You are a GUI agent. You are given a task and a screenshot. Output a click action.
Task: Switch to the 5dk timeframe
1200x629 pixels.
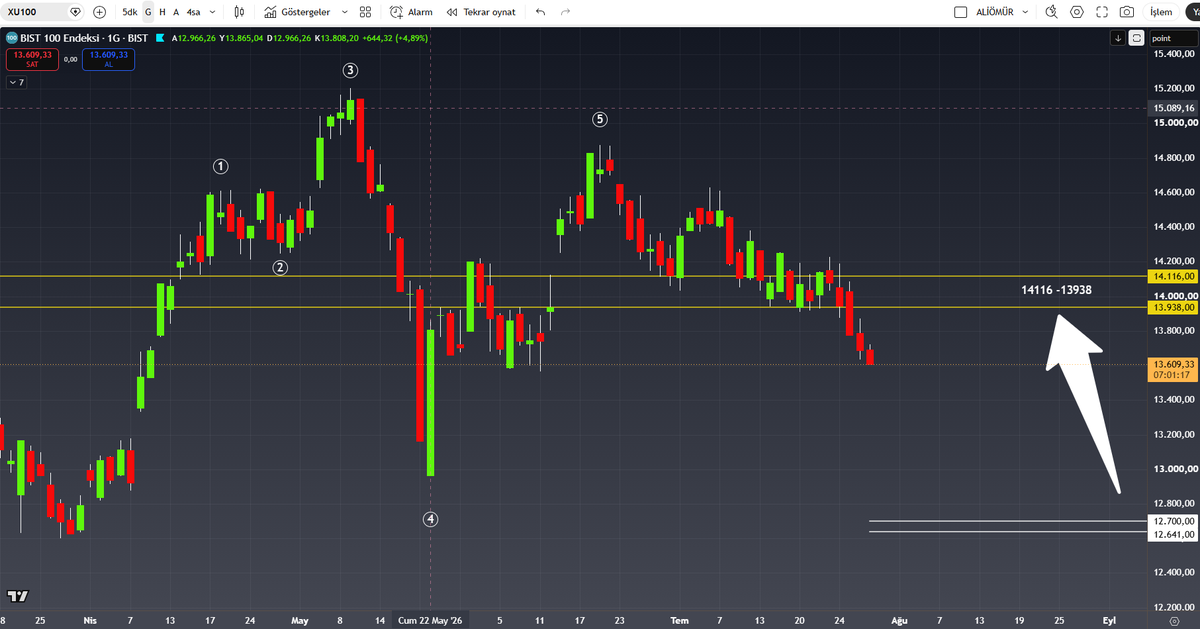pos(130,12)
